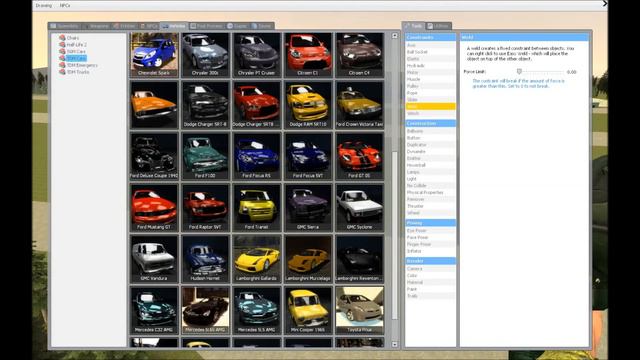Select the Lamborghini Murcielago

point(308,259)
